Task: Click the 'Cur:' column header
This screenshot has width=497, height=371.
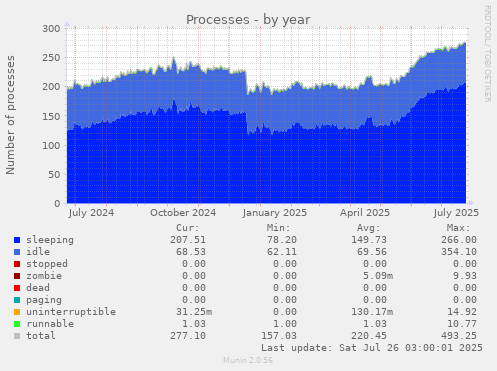Action: (x=188, y=228)
